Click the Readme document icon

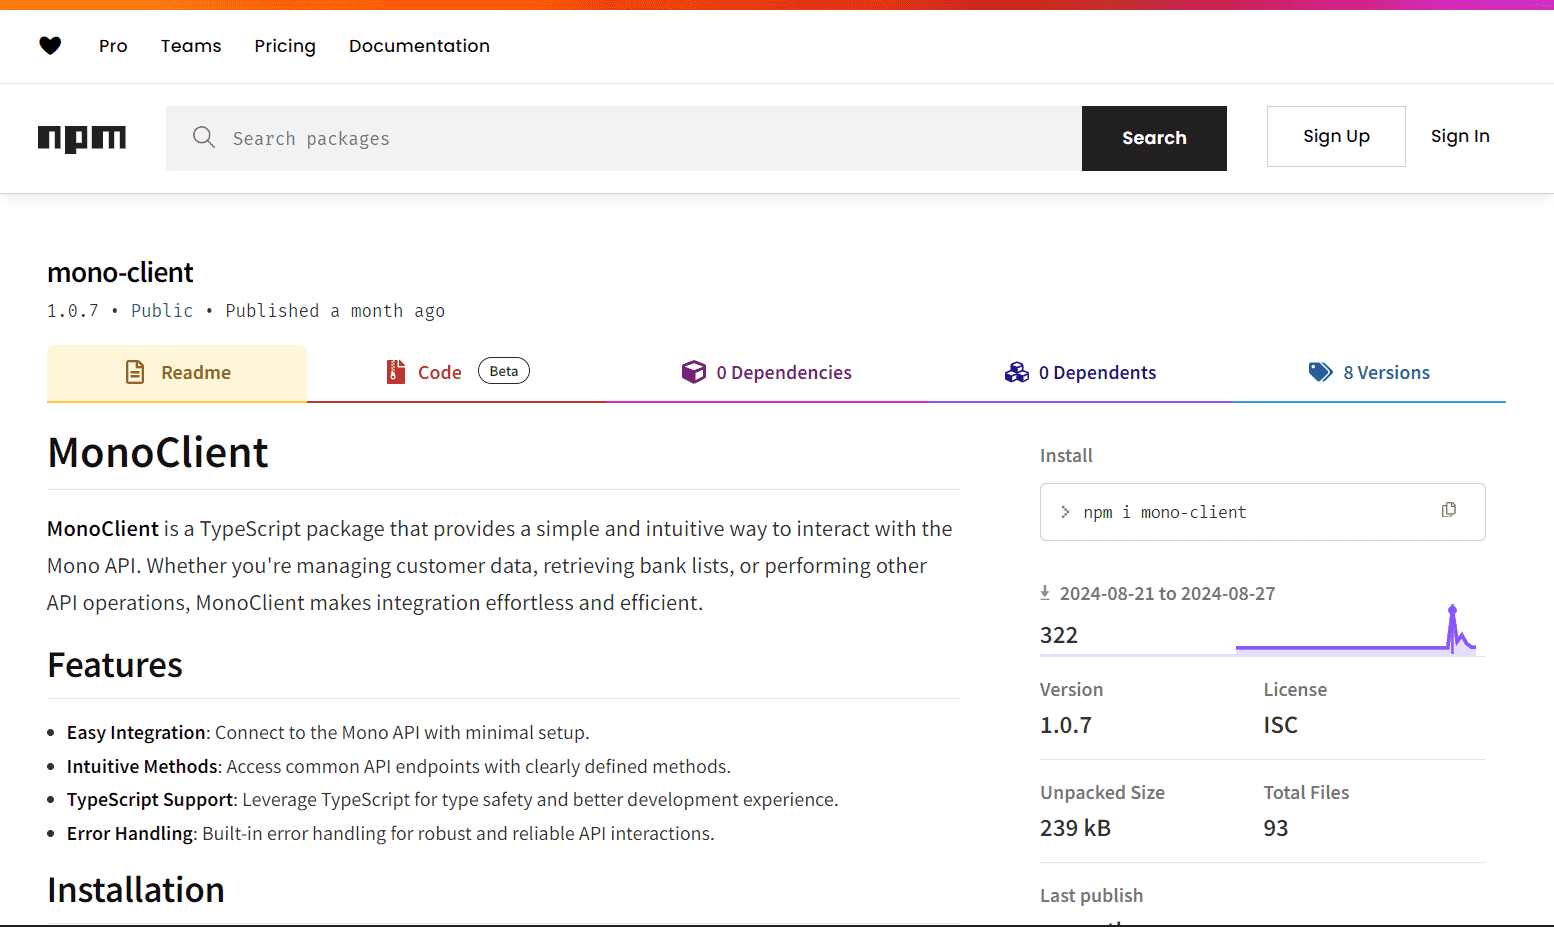pyautogui.click(x=135, y=371)
